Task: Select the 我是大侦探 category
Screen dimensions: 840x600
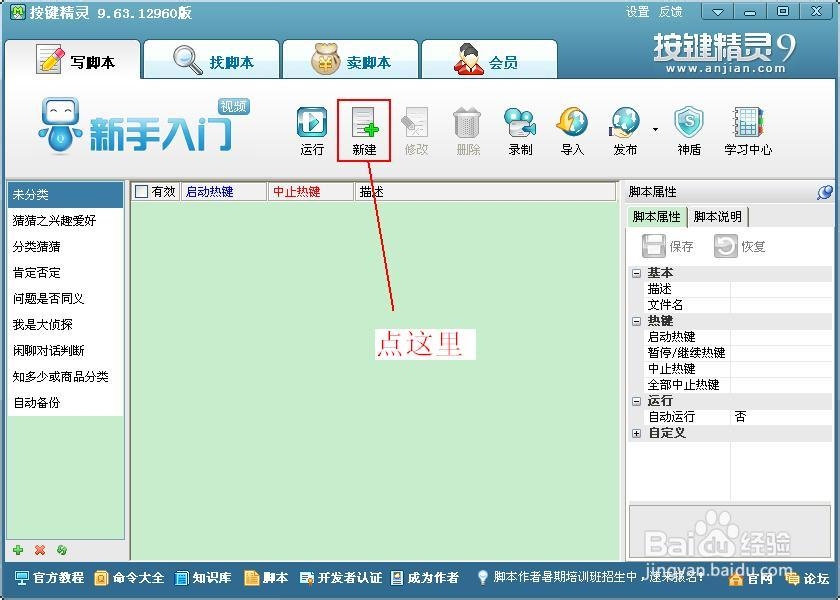Action: pyautogui.click(x=65, y=325)
